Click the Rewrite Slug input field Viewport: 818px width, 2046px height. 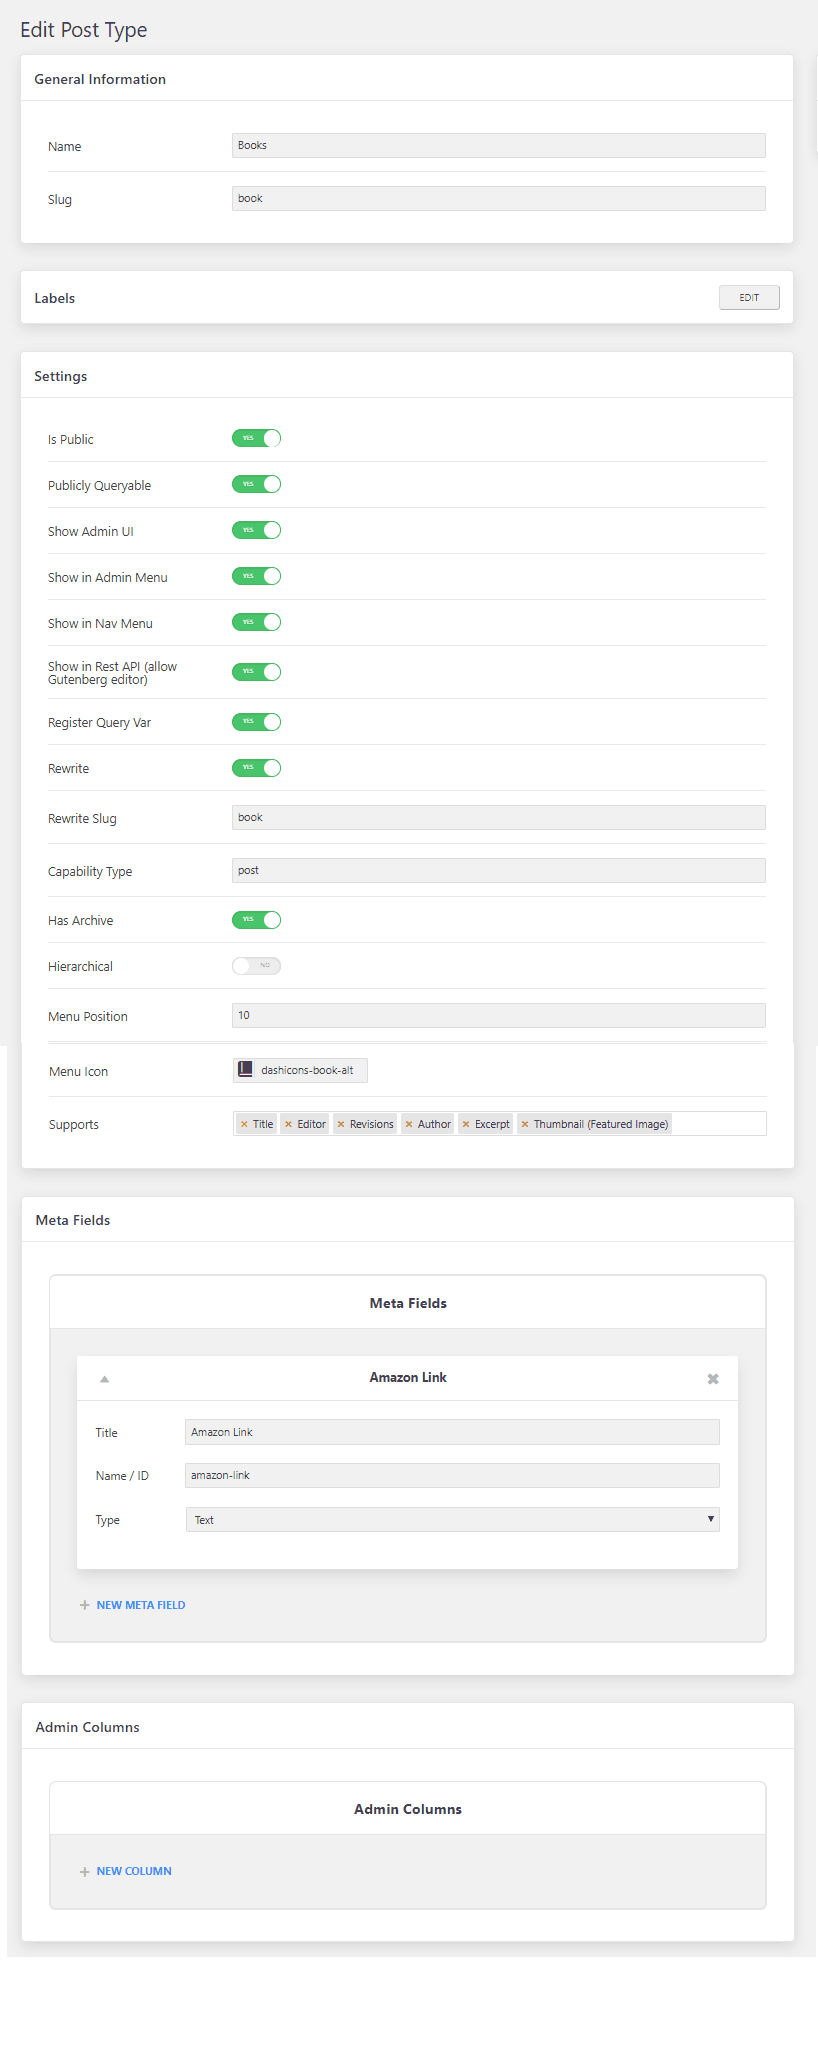click(x=498, y=818)
